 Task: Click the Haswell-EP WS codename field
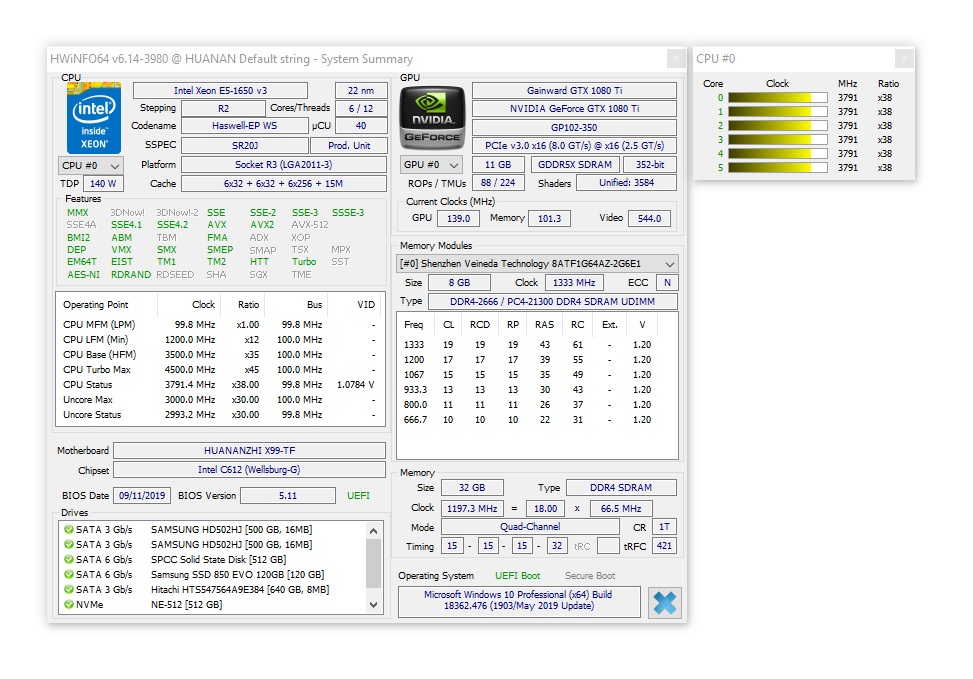pyautogui.click(x=244, y=126)
